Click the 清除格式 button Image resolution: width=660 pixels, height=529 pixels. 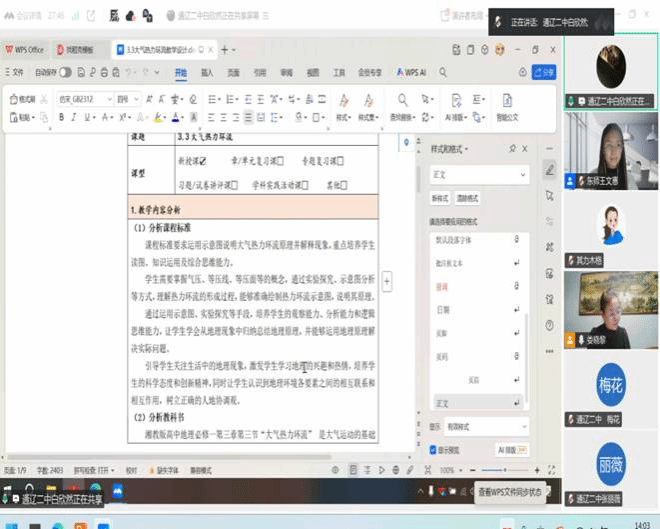(x=470, y=198)
